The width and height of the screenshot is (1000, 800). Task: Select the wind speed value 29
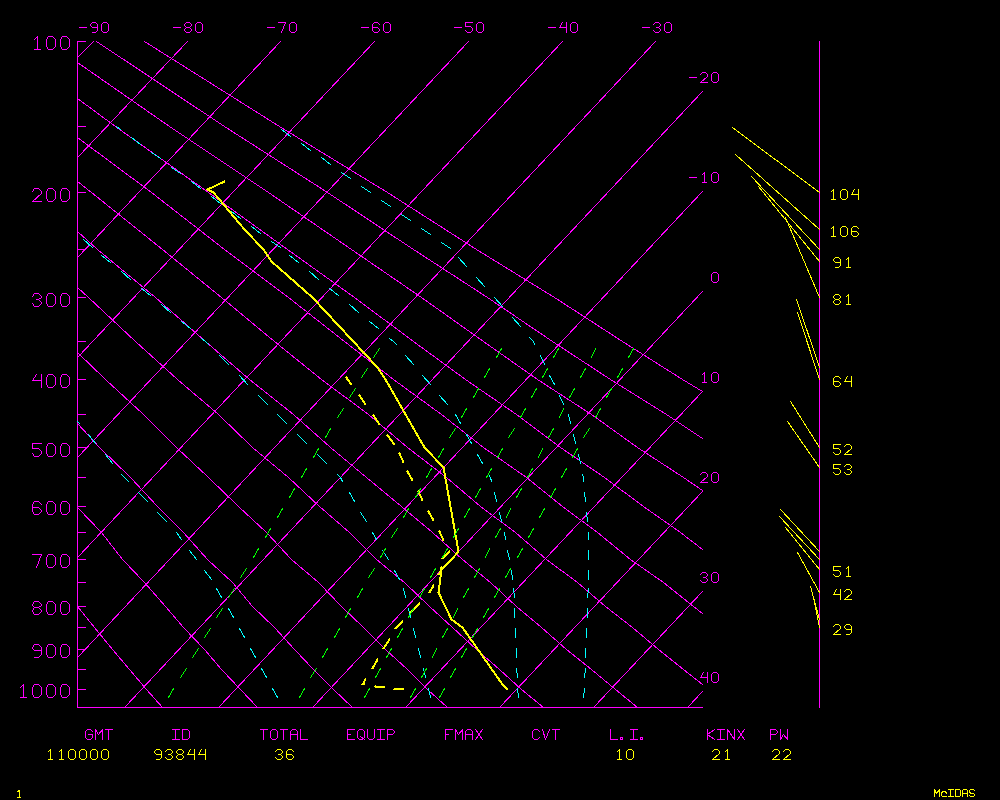tap(842, 630)
